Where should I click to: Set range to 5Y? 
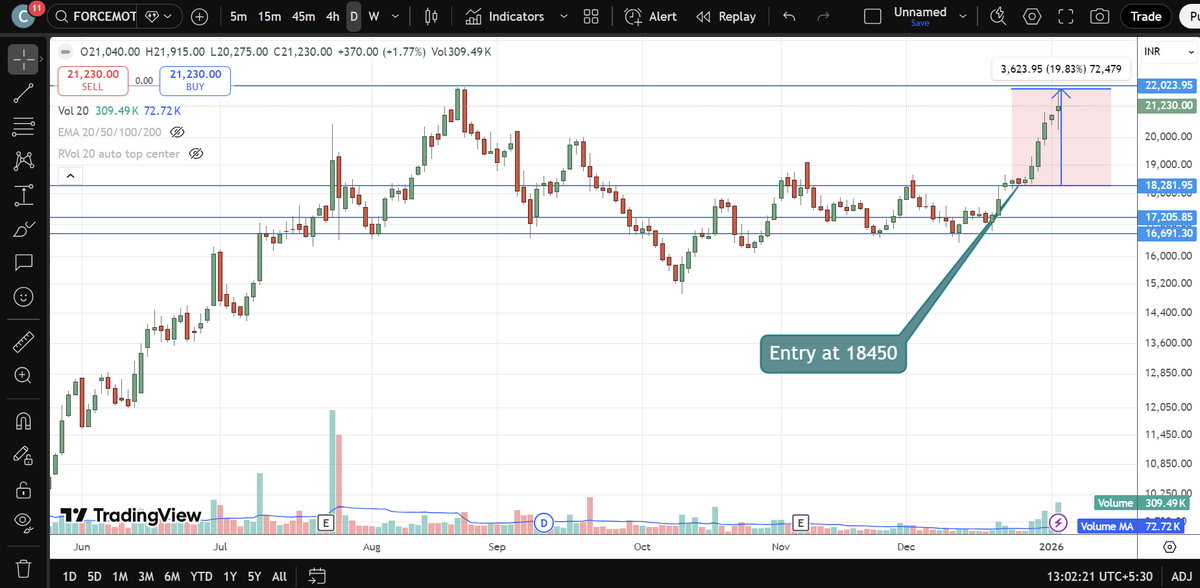point(255,576)
